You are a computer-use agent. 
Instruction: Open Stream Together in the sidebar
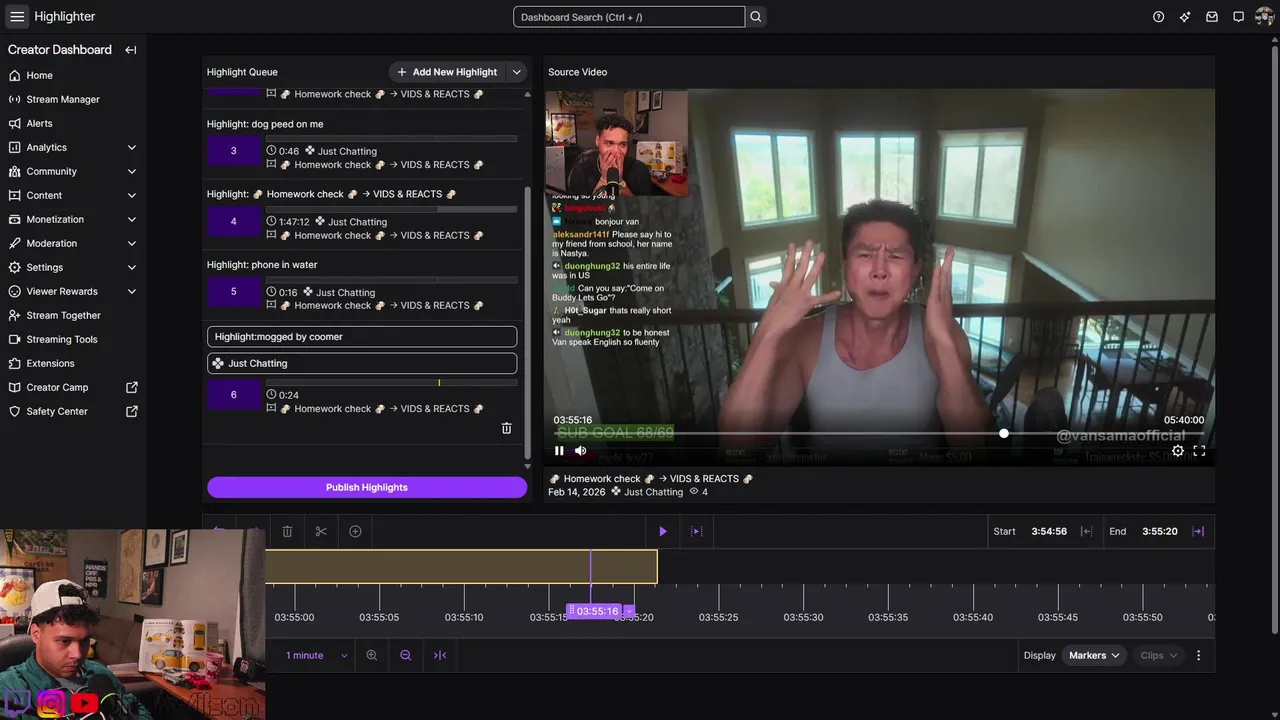click(63, 315)
